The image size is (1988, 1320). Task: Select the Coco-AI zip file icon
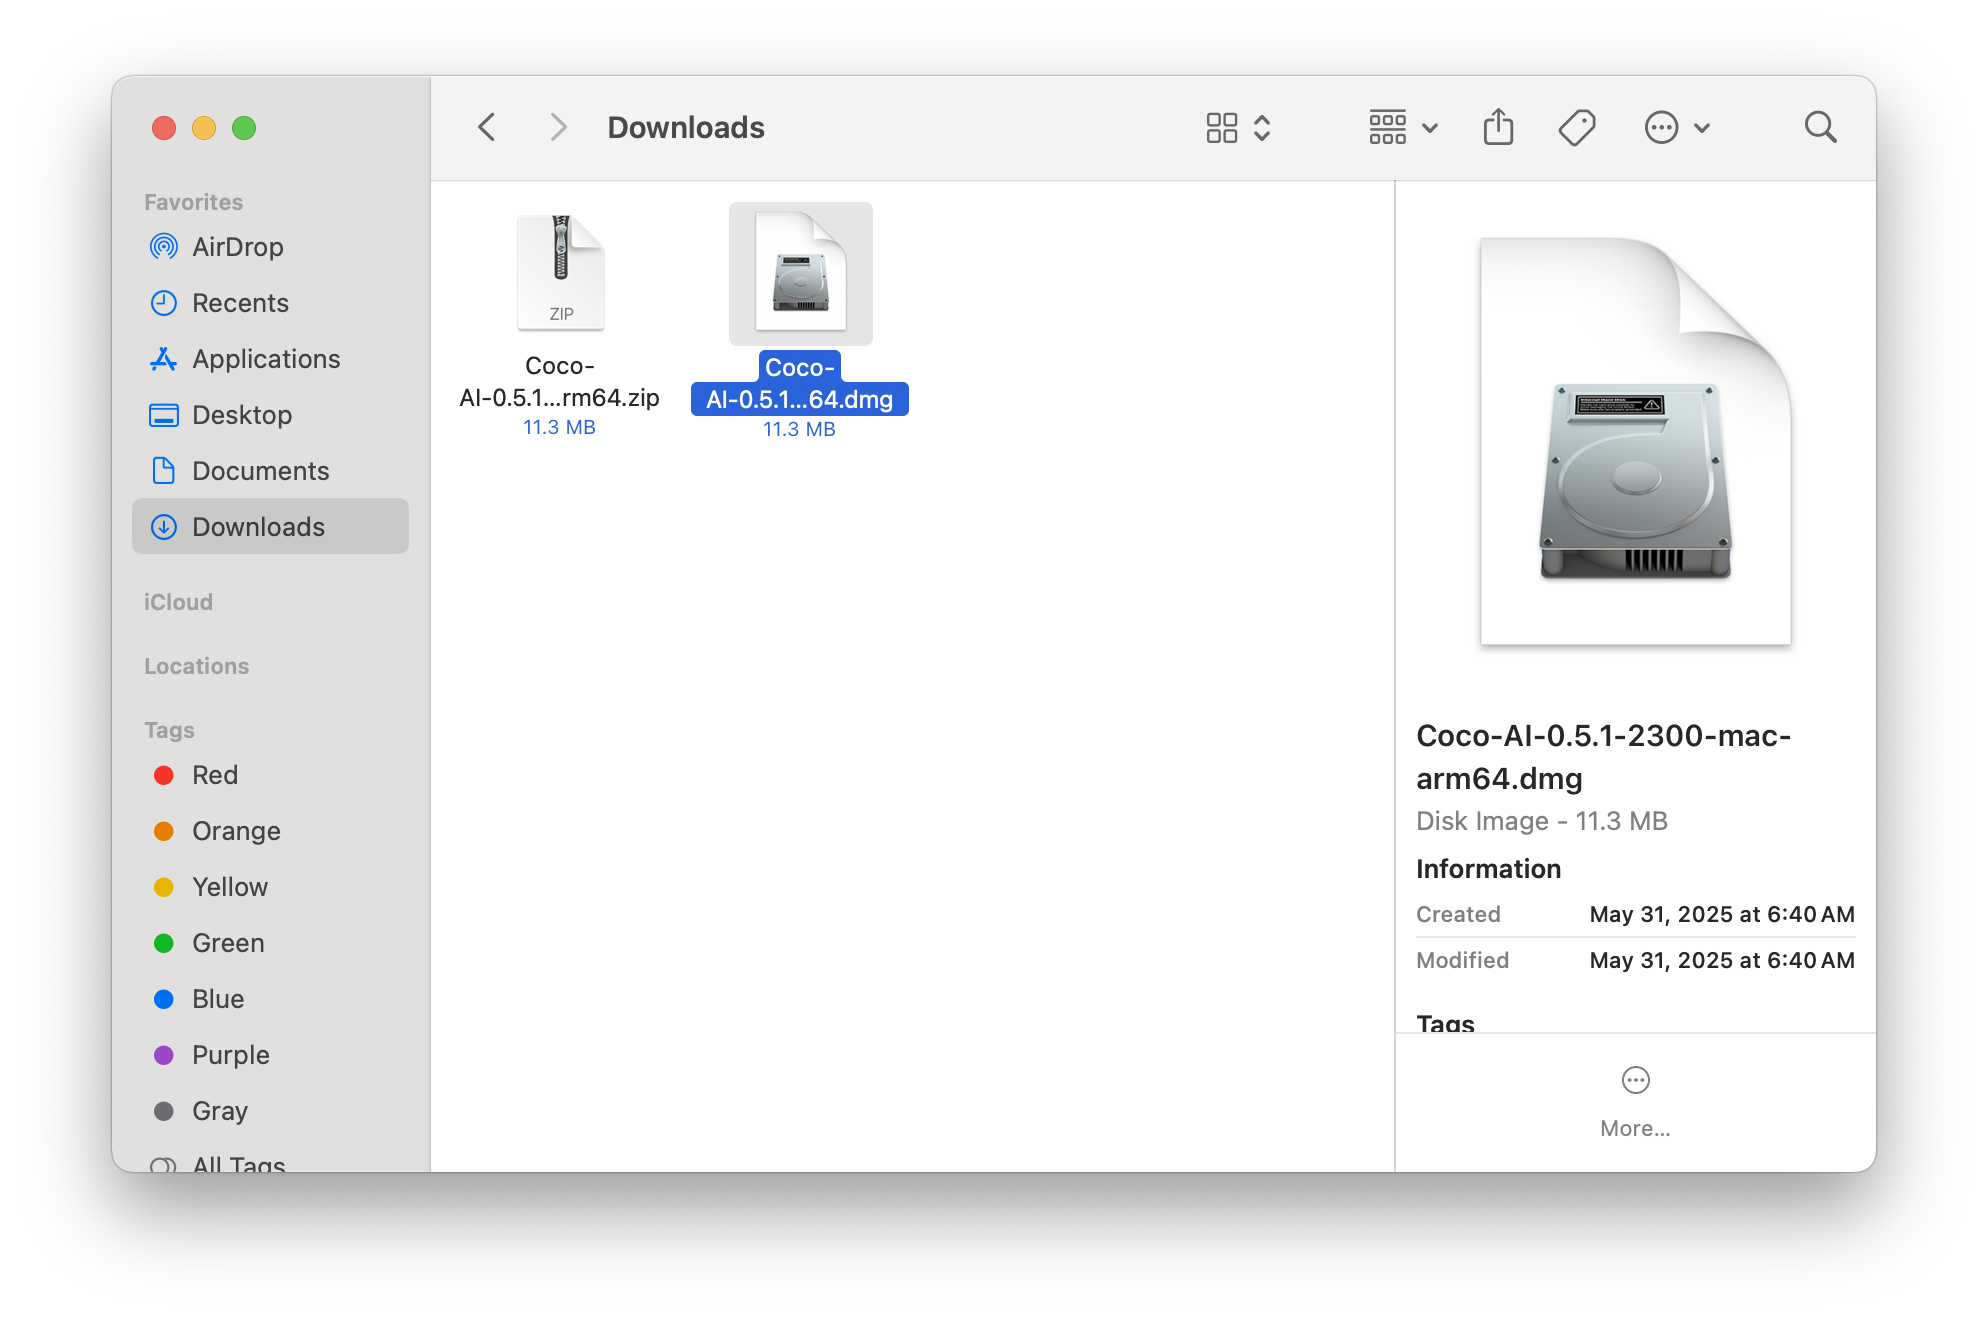[560, 273]
